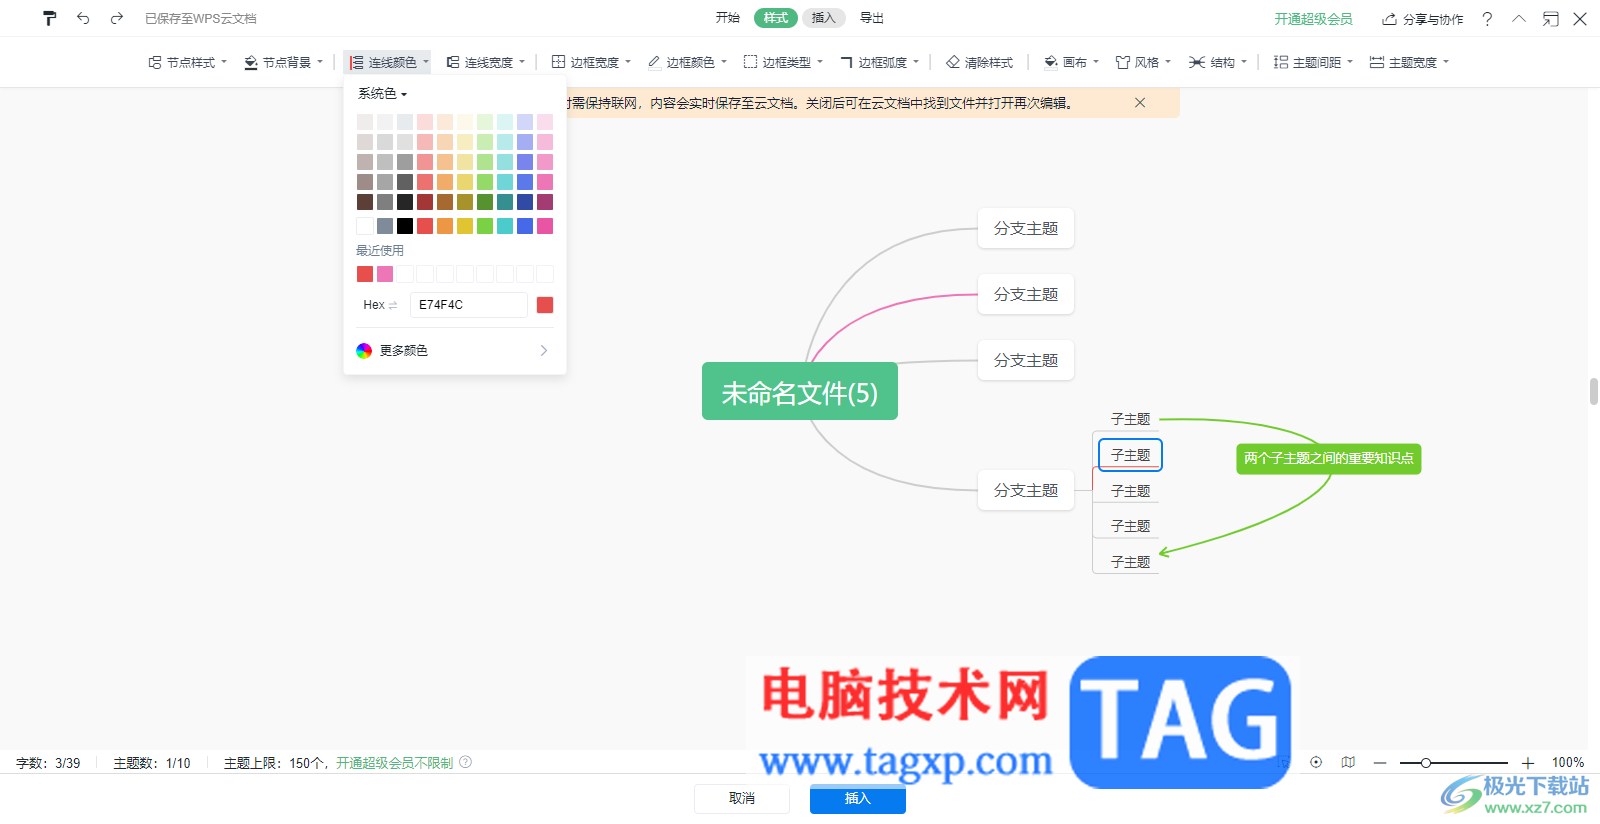This screenshot has height=824, width=1600.
Task: Select the 分支主题 node on pink line
Action: (x=1026, y=294)
